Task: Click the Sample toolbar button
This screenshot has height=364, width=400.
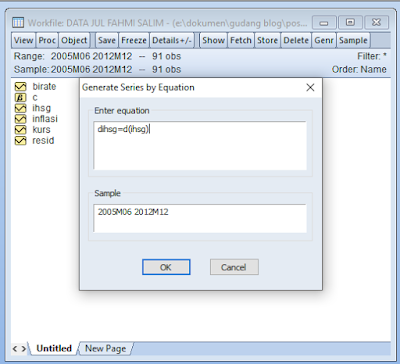Action: [353, 40]
